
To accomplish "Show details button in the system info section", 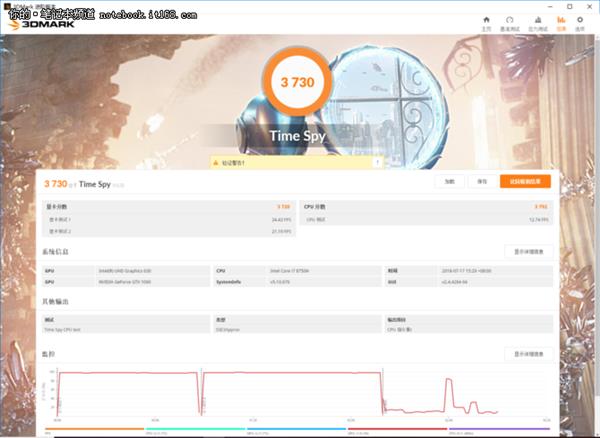I will point(528,252).
